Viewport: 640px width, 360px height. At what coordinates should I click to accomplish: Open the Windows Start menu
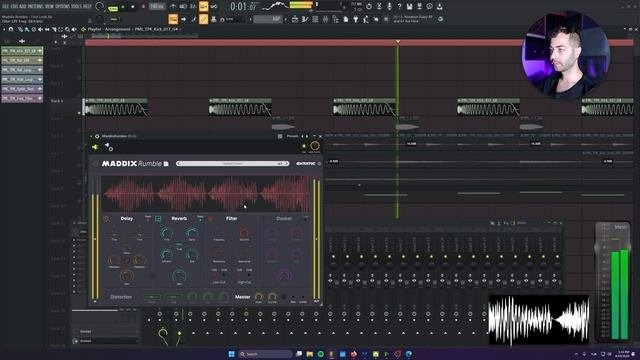tap(232, 354)
